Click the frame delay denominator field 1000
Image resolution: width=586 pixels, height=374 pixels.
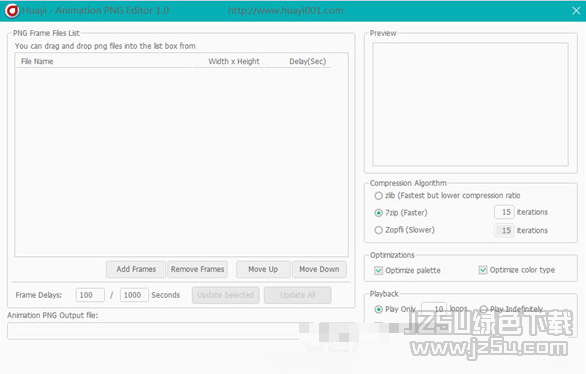(134, 295)
